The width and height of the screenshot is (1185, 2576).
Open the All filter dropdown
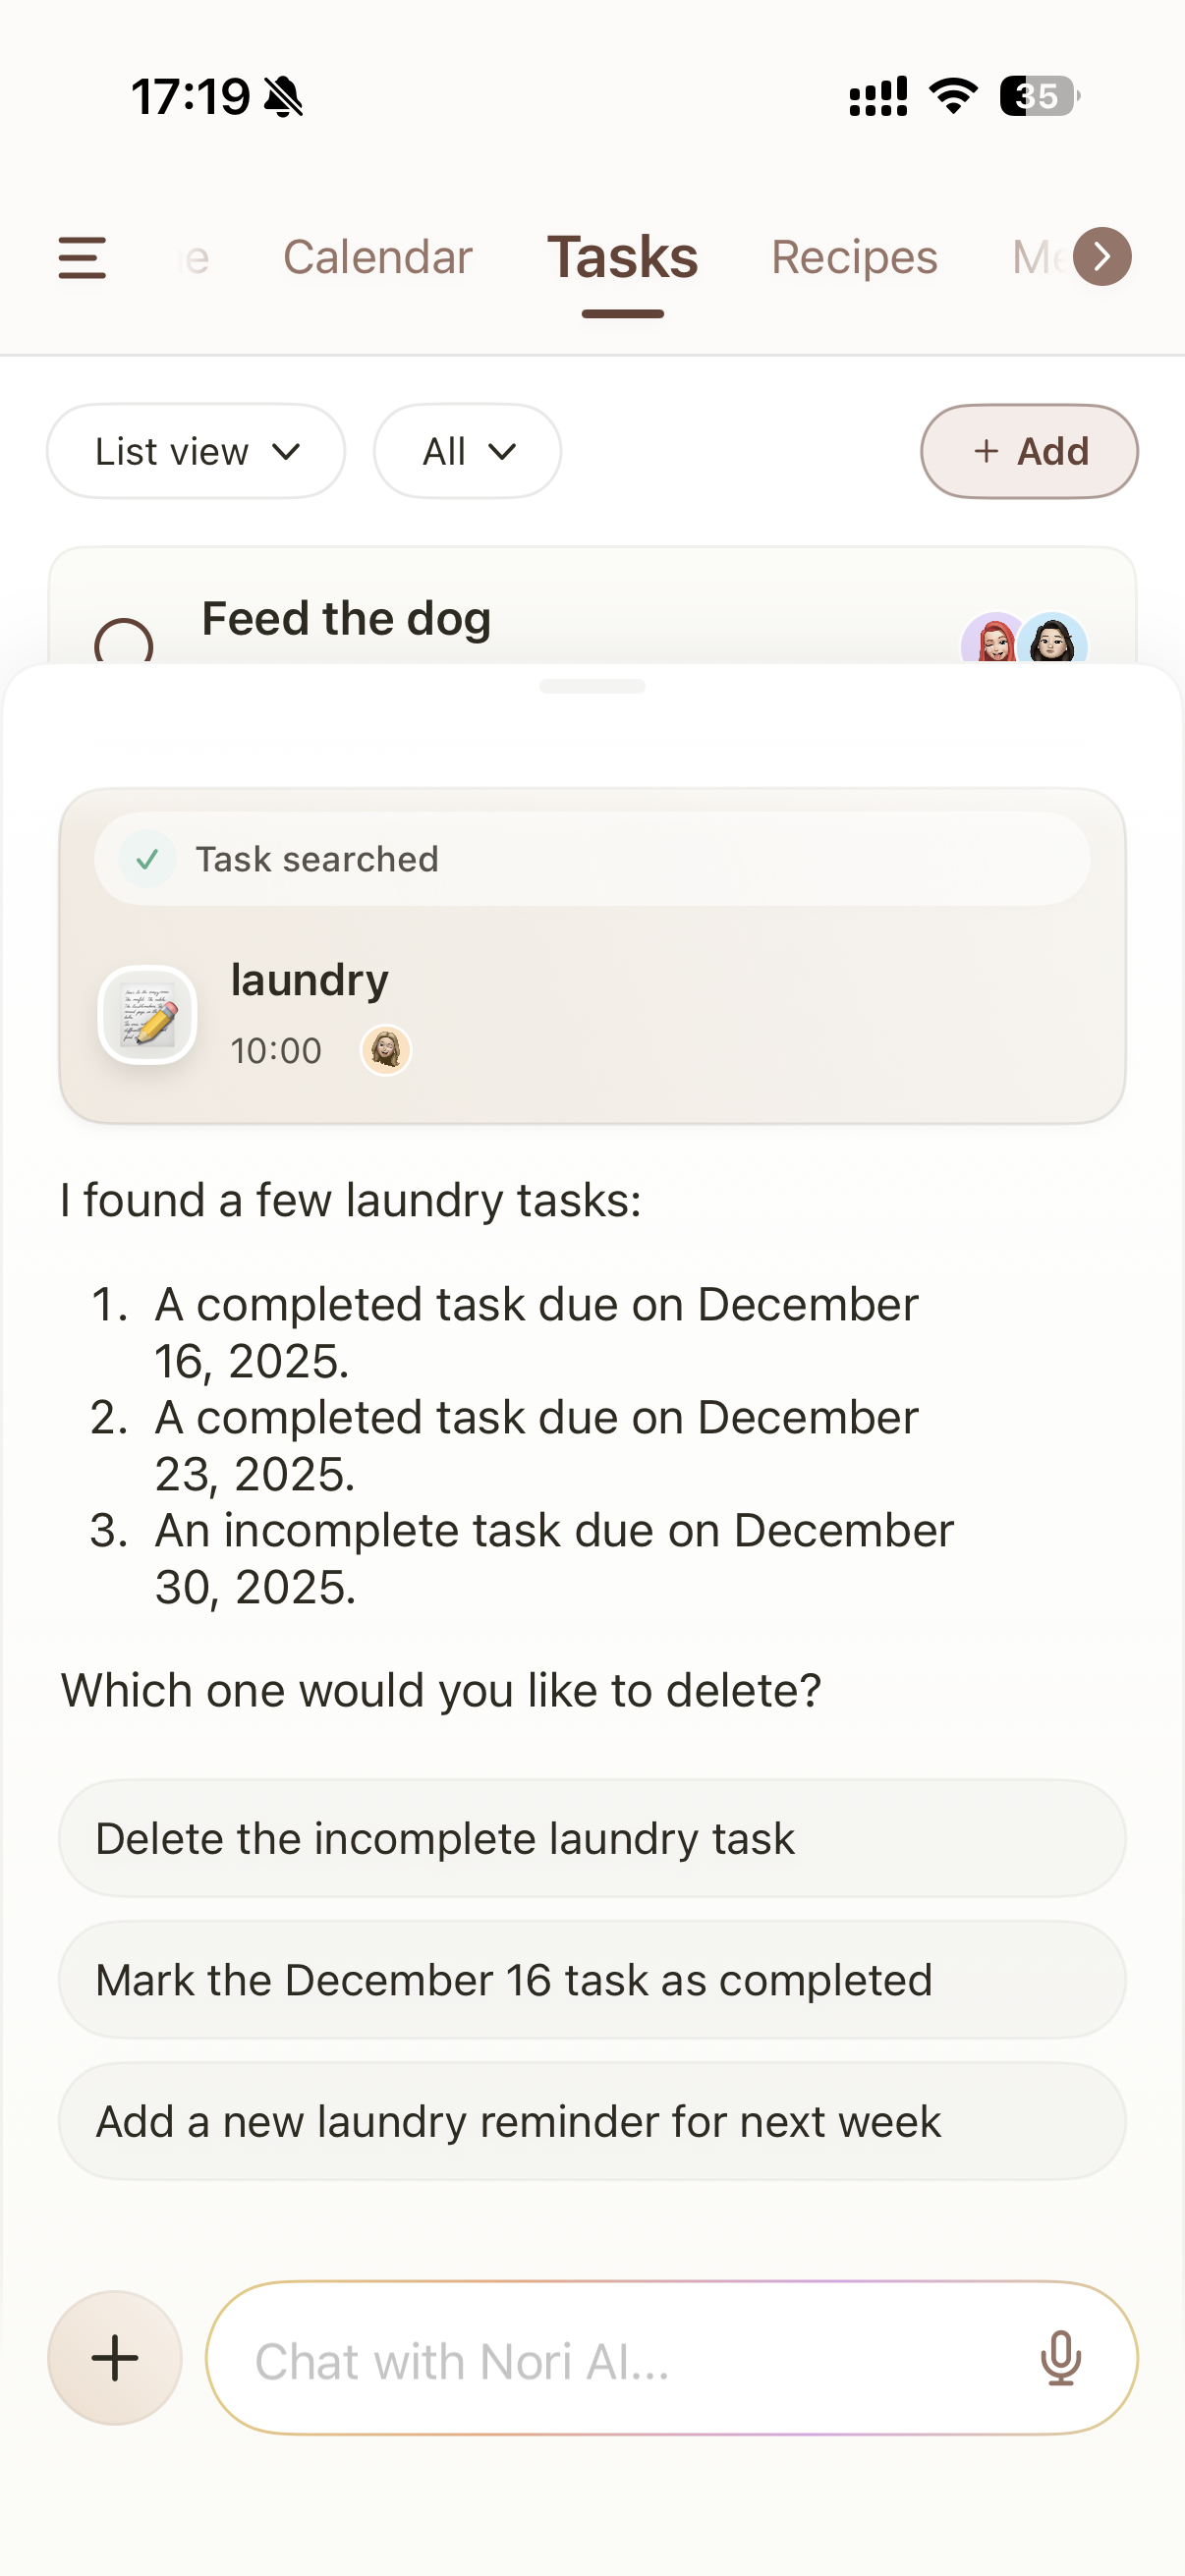tap(467, 452)
